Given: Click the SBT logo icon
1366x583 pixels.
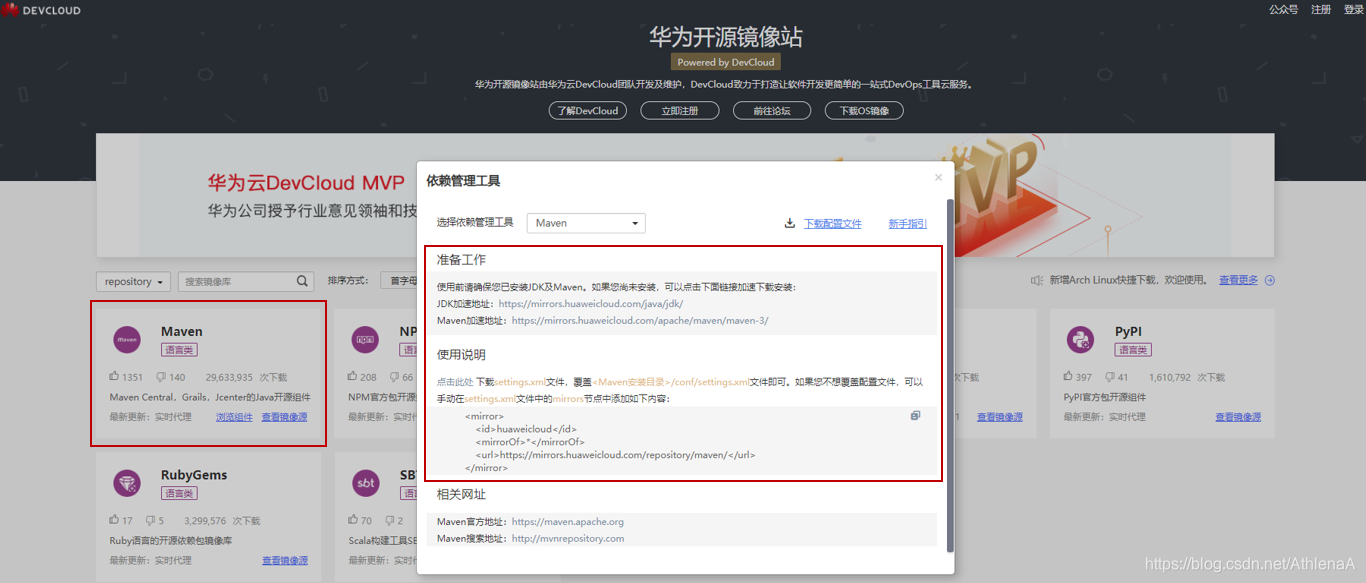Looking at the screenshot, I should [366, 483].
